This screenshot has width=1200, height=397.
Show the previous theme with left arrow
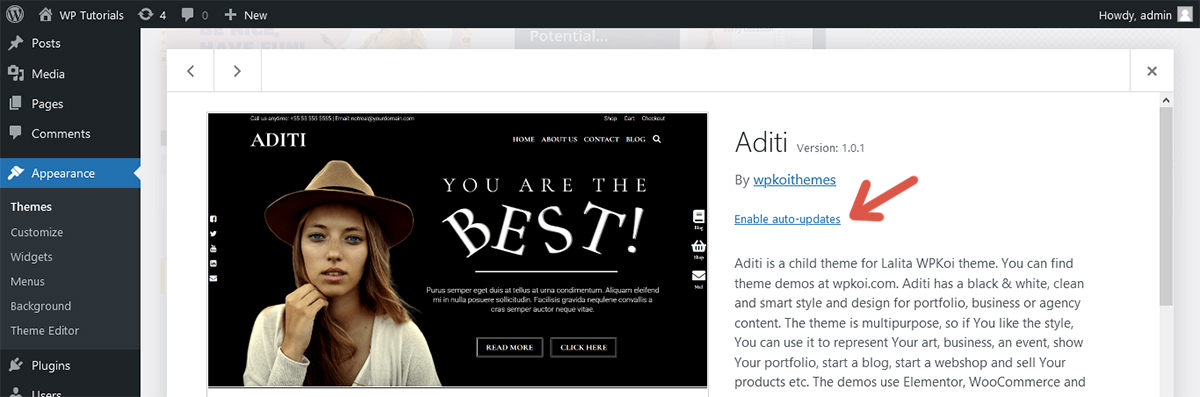pos(190,71)
